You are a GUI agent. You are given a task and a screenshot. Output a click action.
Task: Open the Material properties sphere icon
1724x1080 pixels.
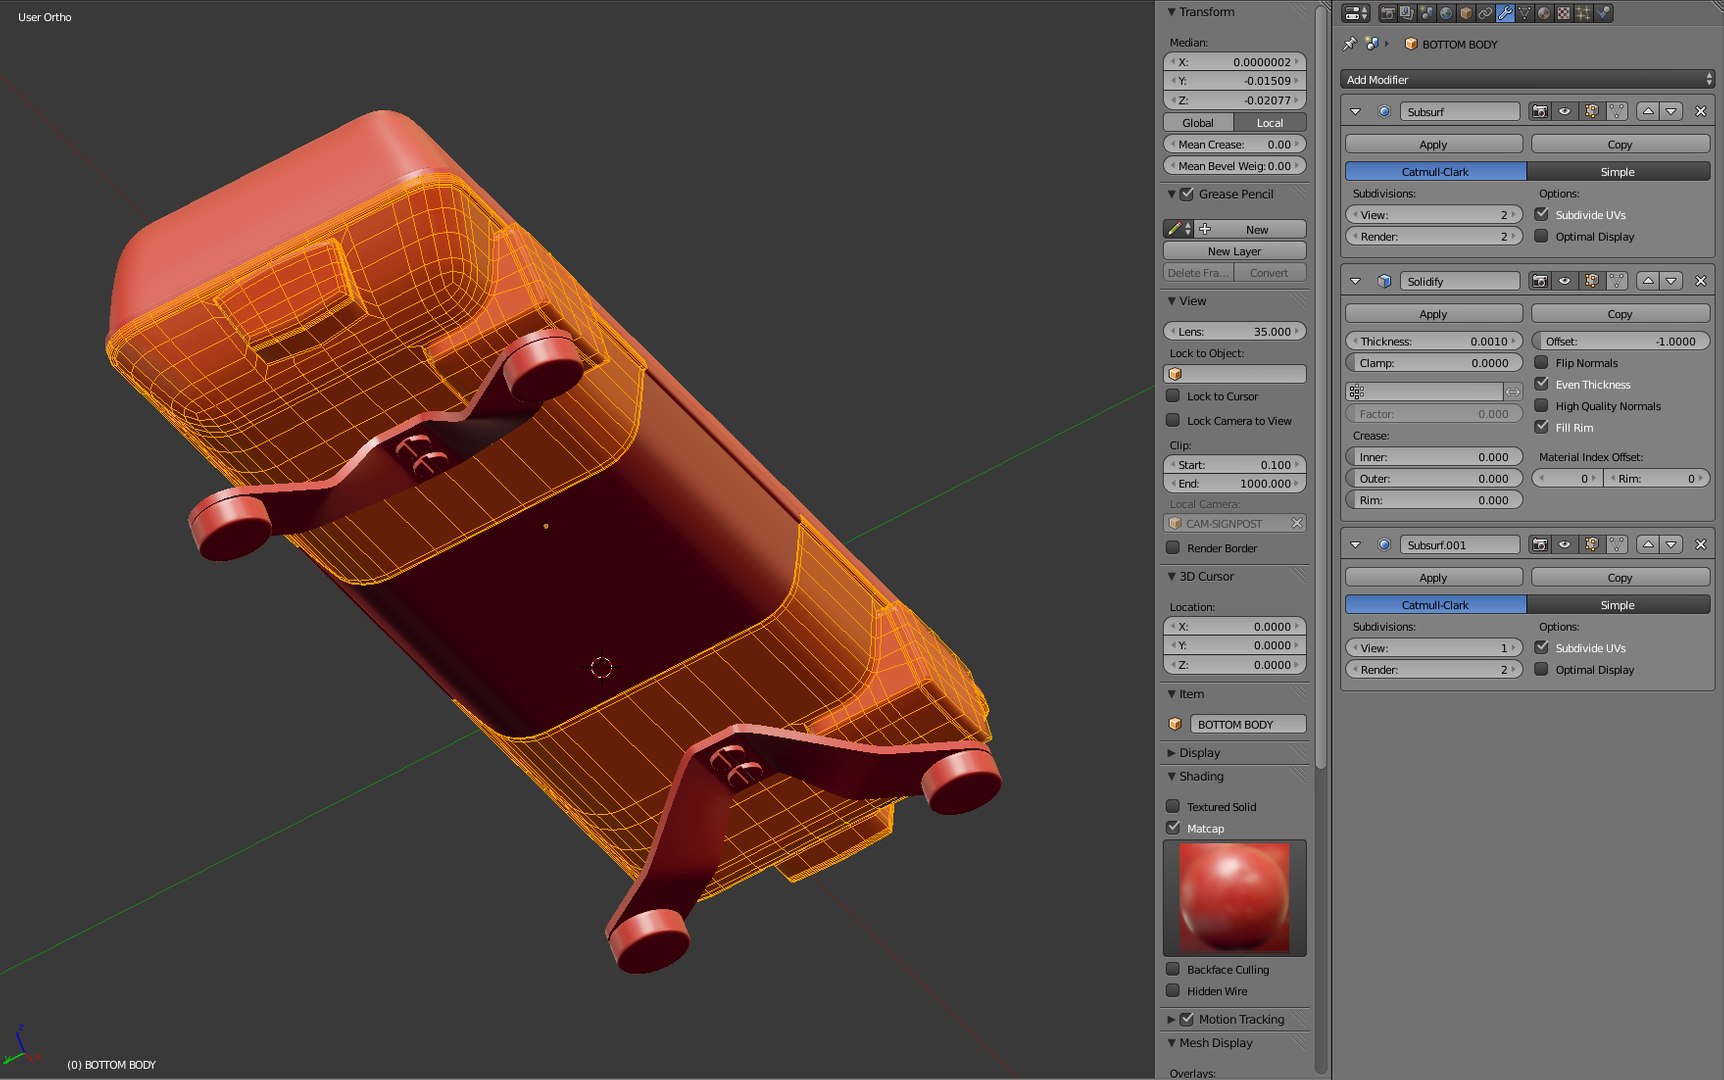(1544, 13)
